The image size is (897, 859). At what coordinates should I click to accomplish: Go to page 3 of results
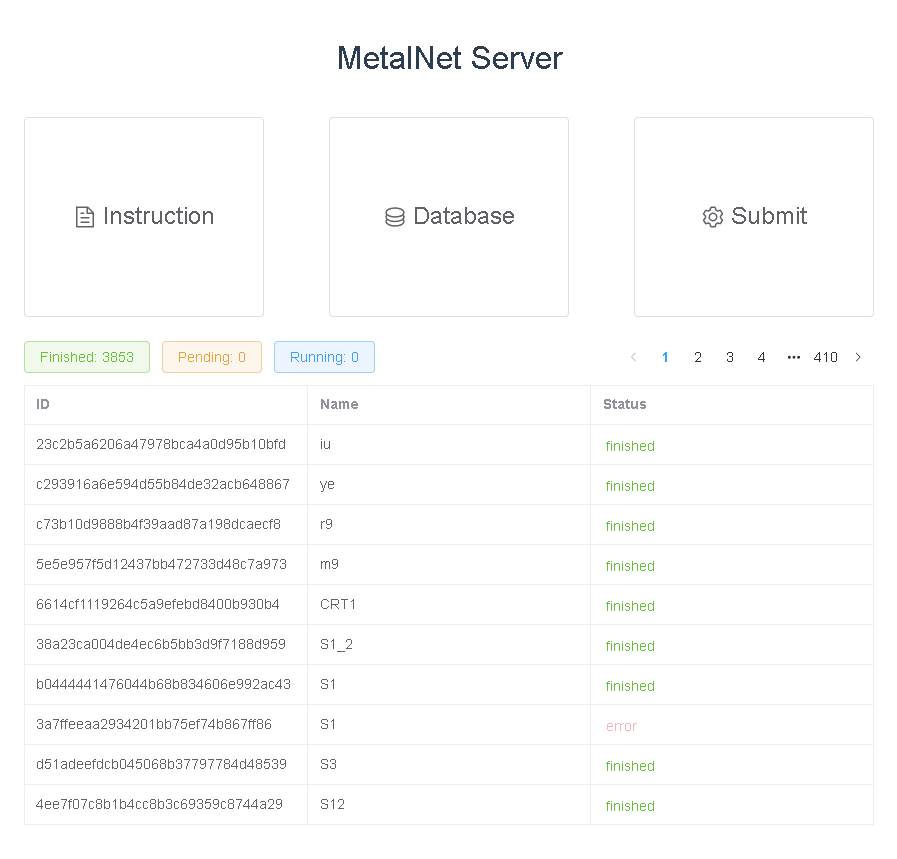pyautogui.click(x=730, y=357)
